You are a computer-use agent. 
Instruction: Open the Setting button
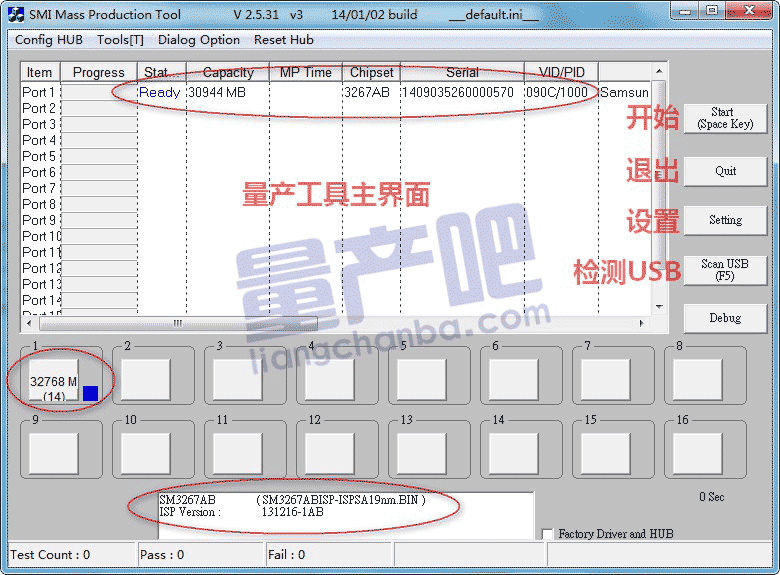click(725, 220)
